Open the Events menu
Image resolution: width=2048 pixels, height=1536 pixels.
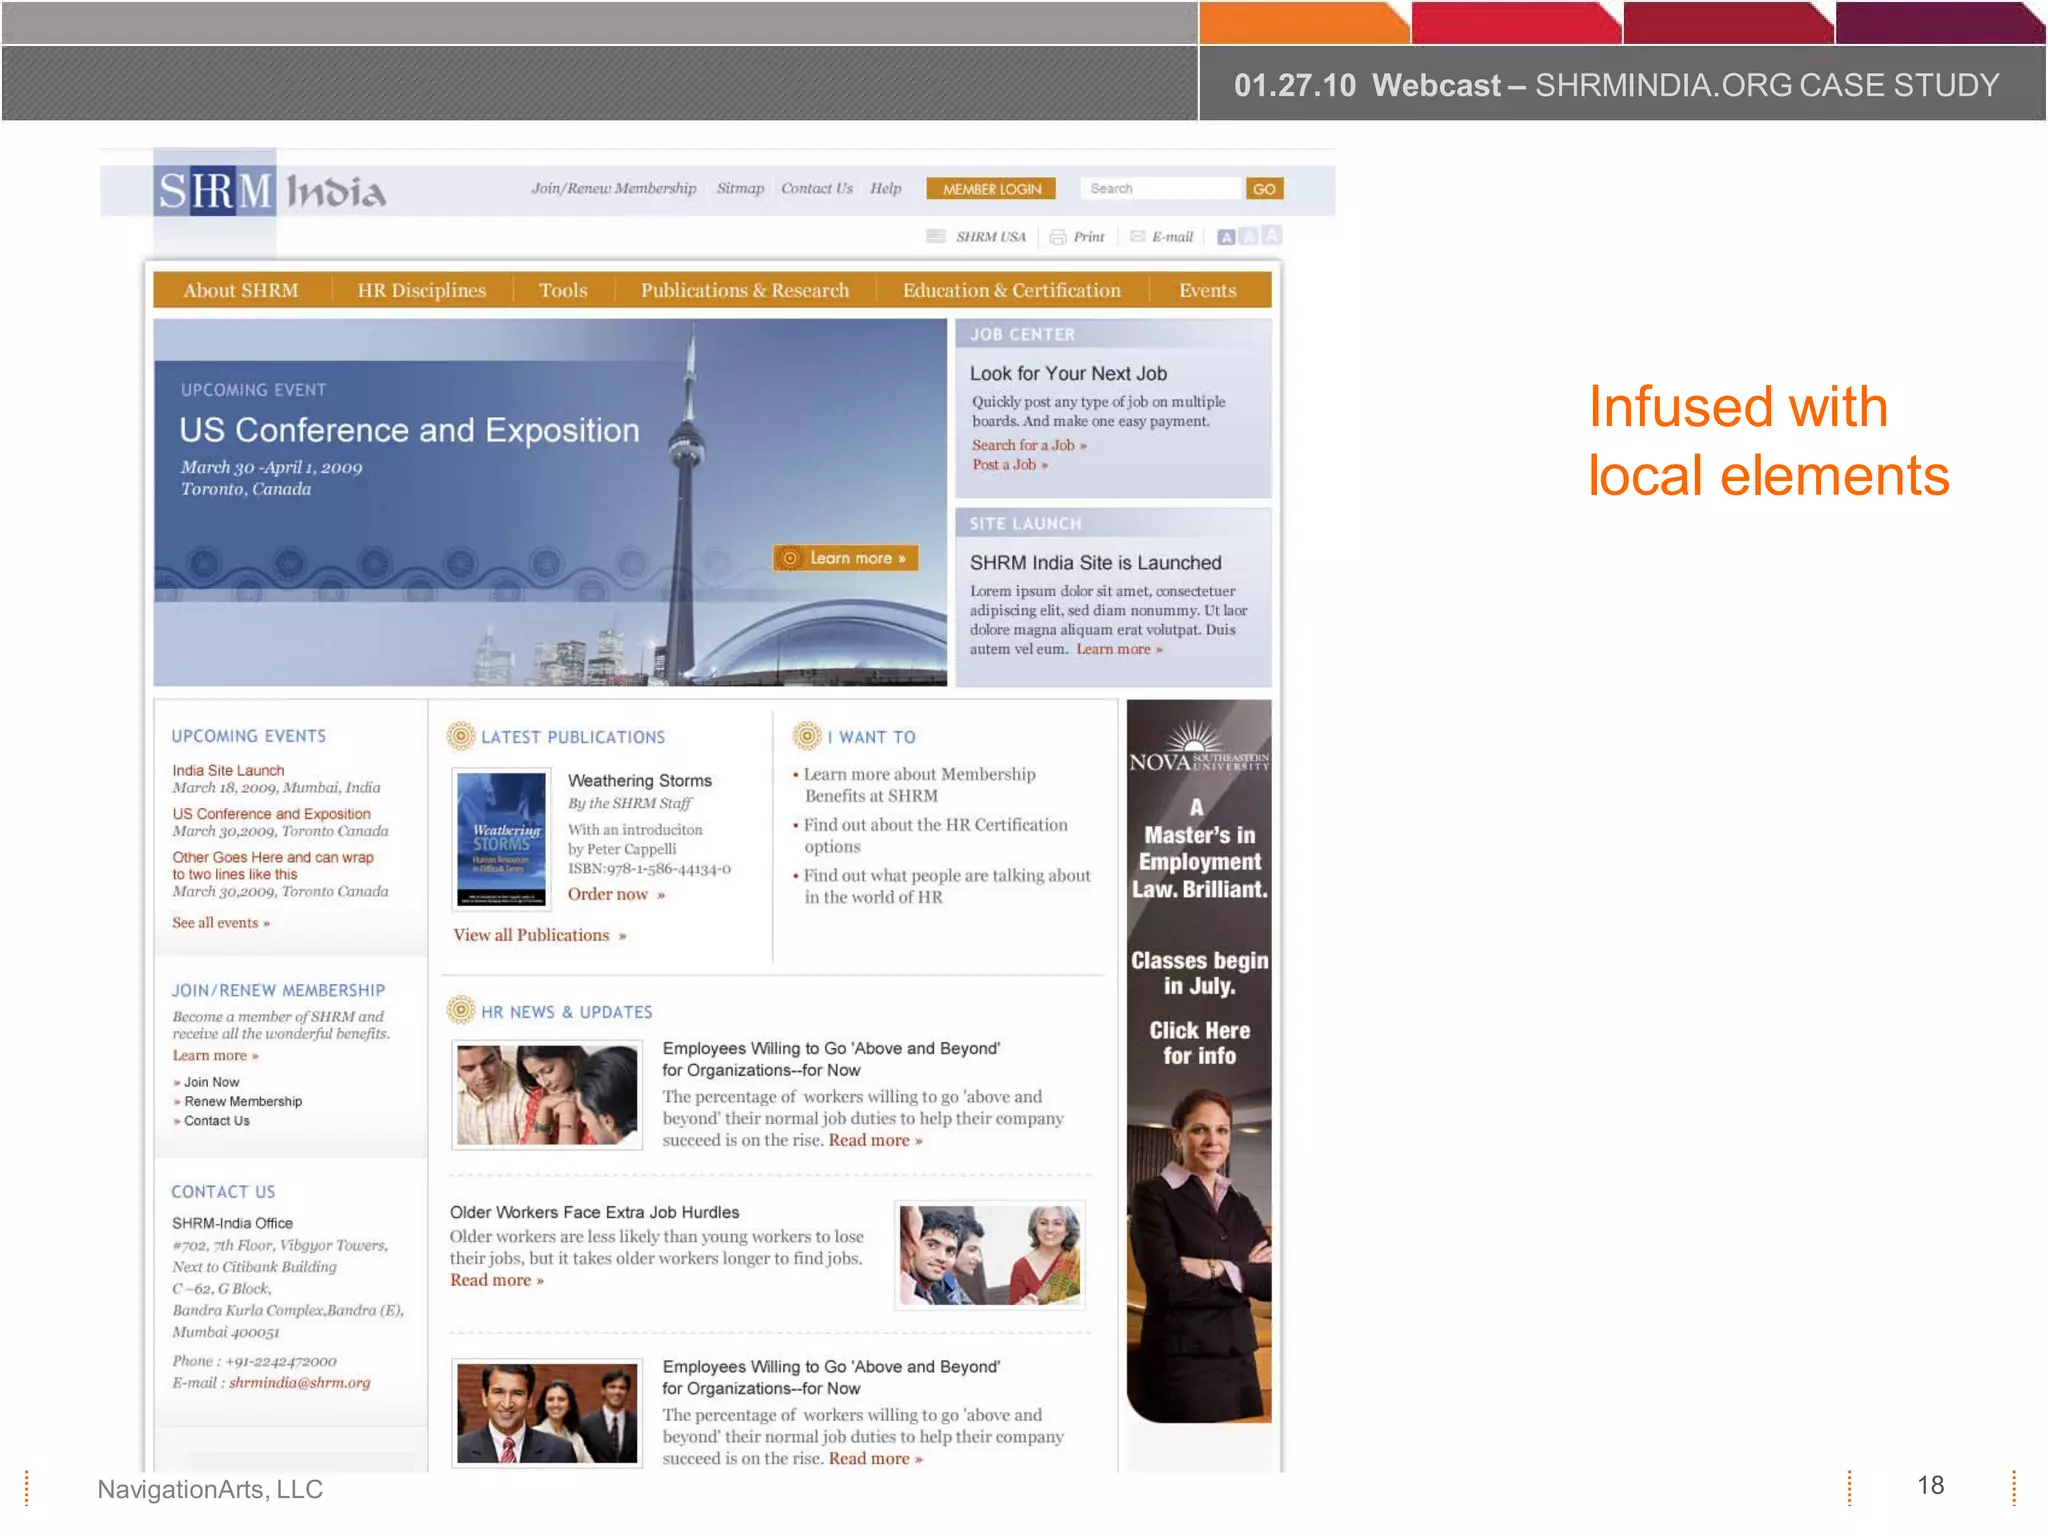click(x=1208, y=290)
